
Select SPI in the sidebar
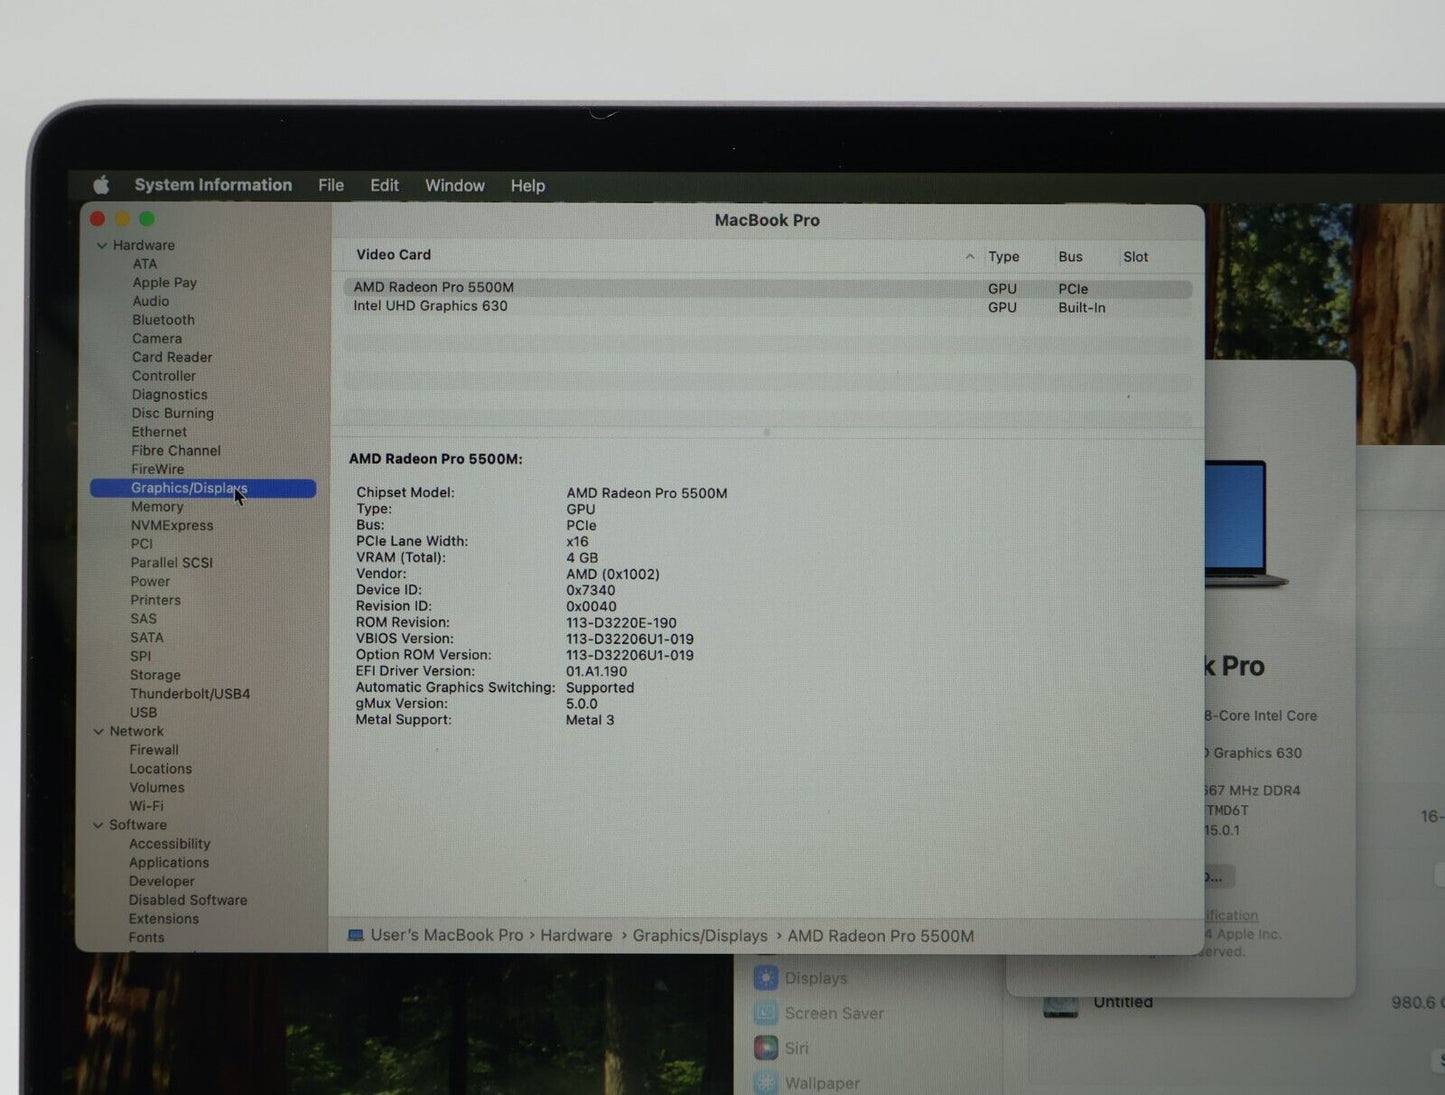141,657
